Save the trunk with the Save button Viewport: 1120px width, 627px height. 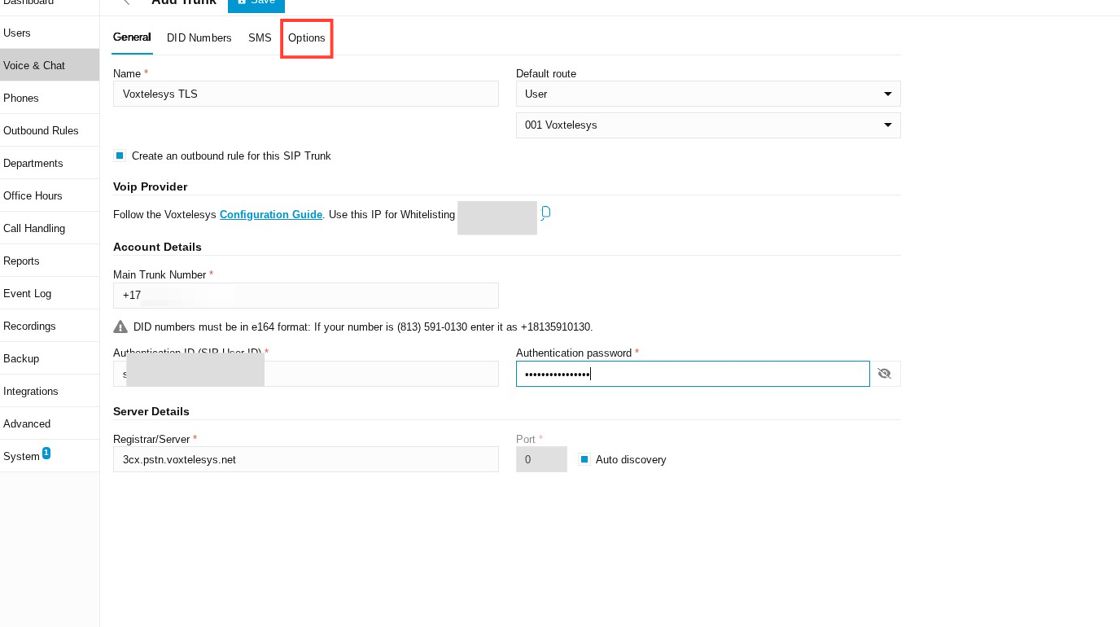(256, 4)
